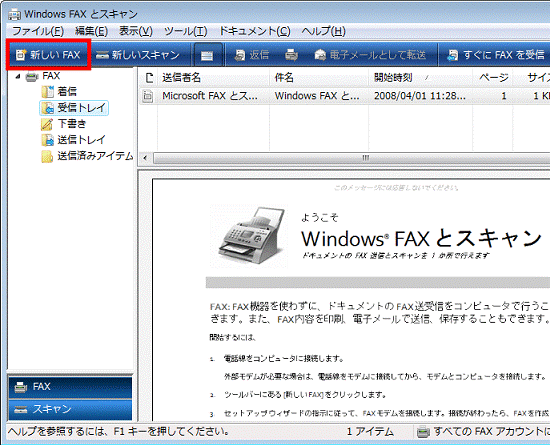
Task: Open the ヘルプ(H) menu
Action: (323, 31)
